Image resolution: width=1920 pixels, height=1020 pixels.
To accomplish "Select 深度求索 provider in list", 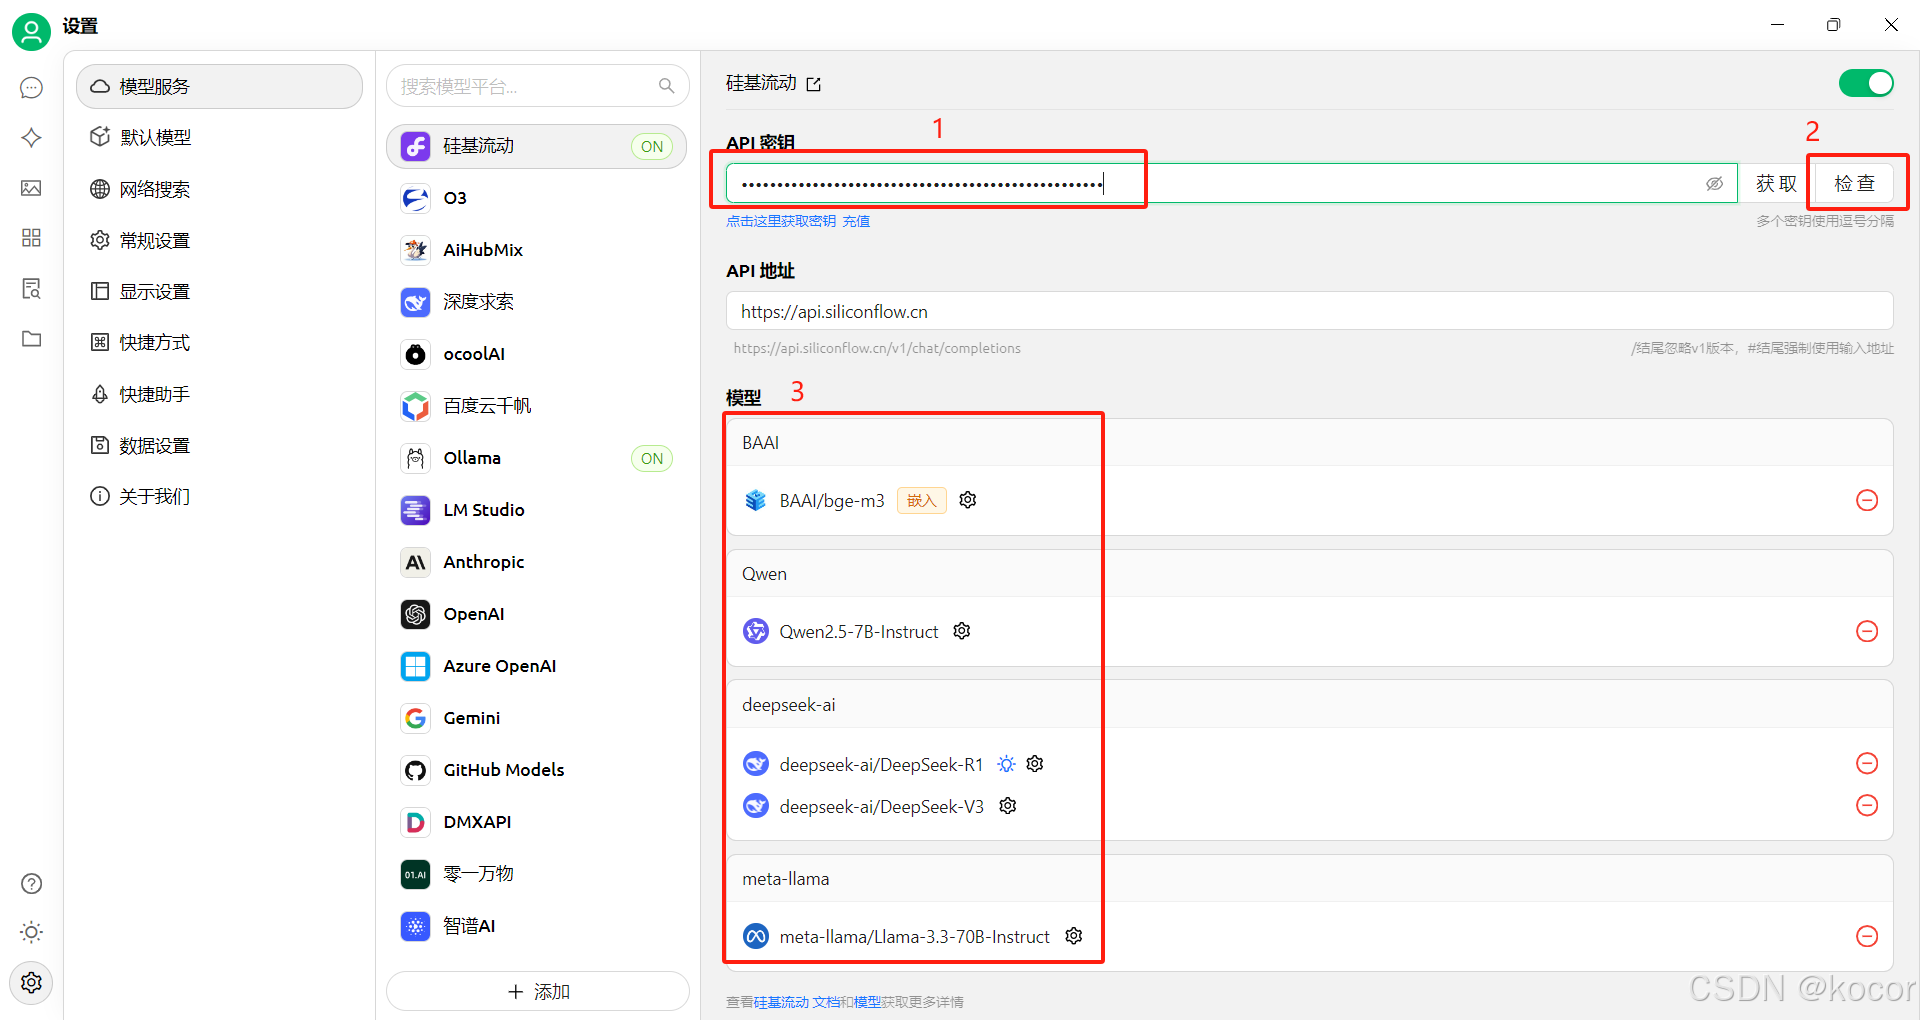I will [537, 302].
